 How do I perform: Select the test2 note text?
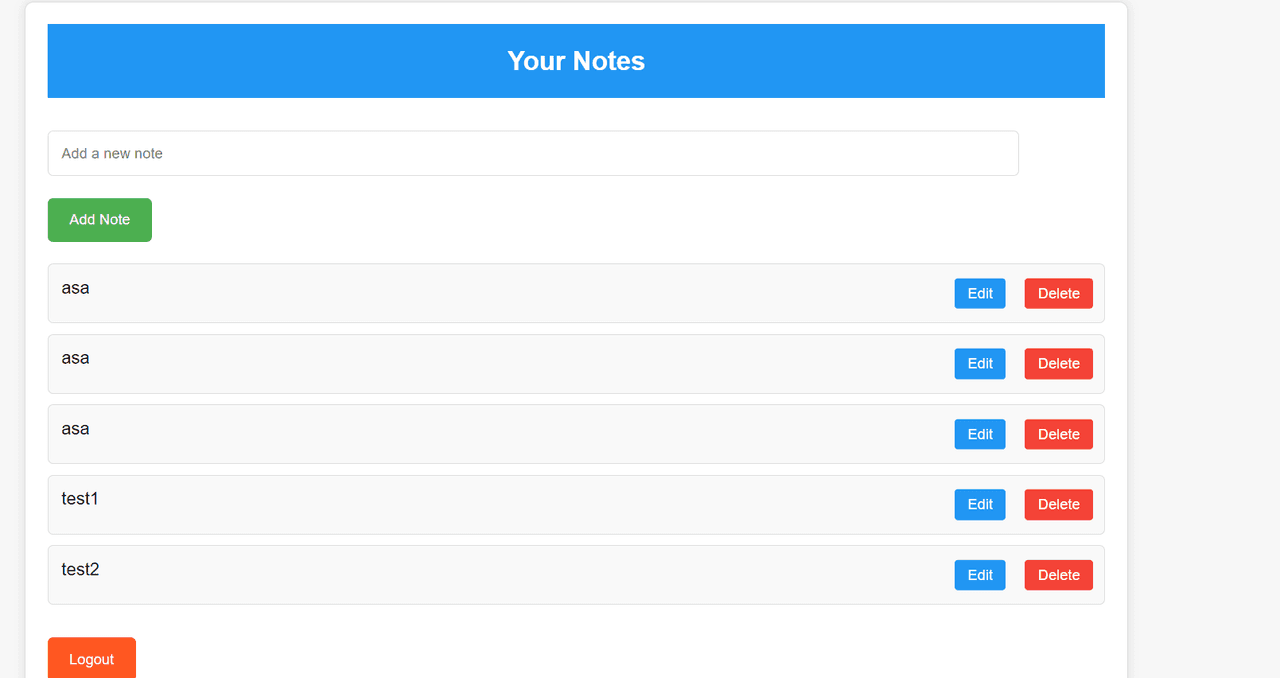click(80, 570)
